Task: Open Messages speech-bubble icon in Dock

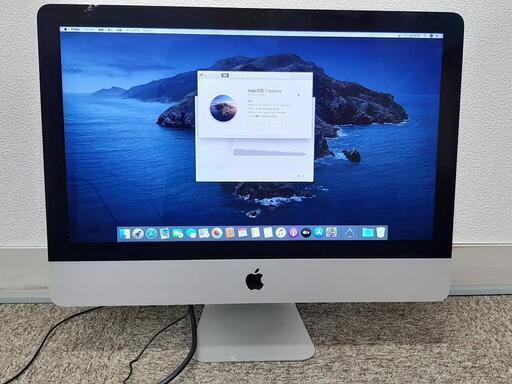Action: coord(191,233)
